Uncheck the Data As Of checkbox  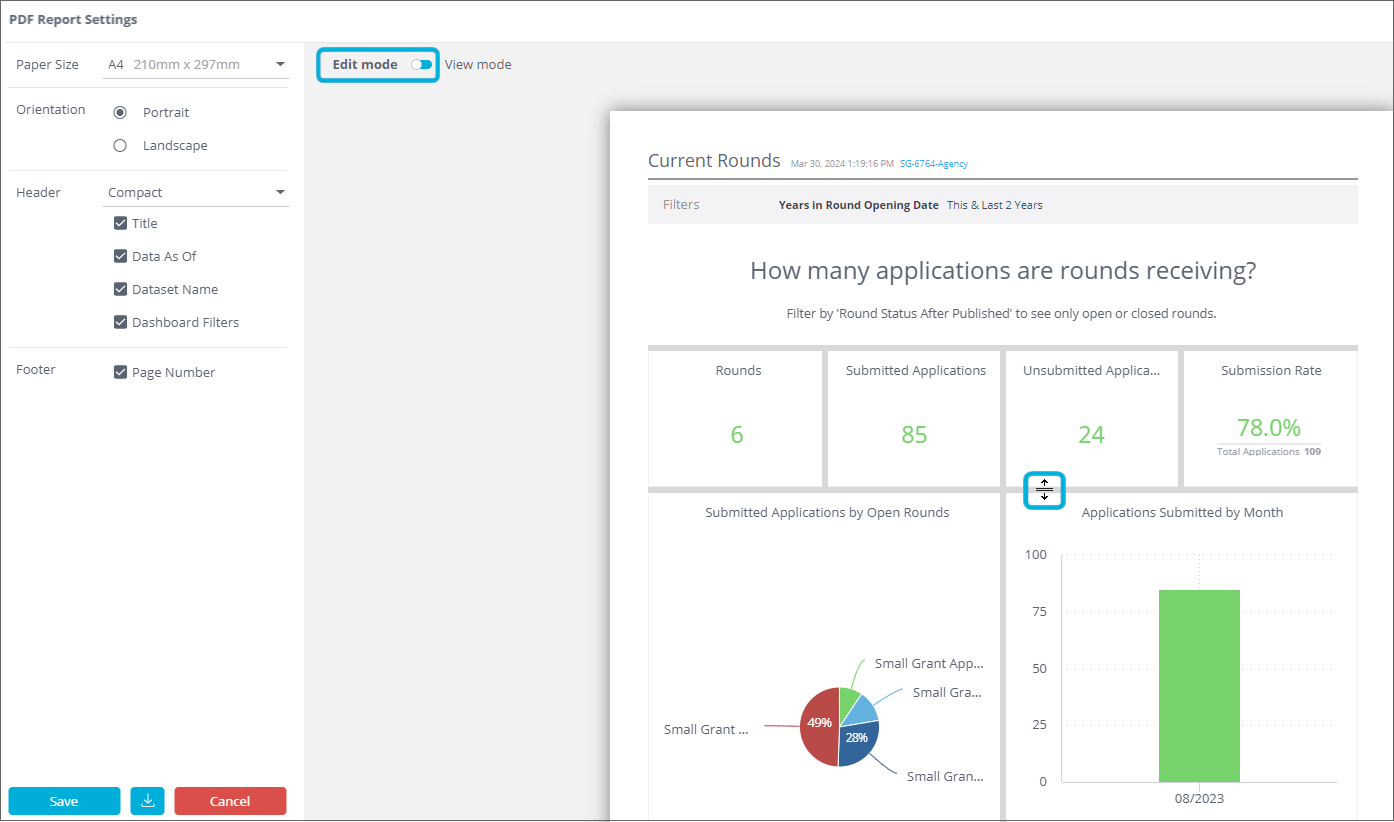pyautogui.click(x=121, y=257)
